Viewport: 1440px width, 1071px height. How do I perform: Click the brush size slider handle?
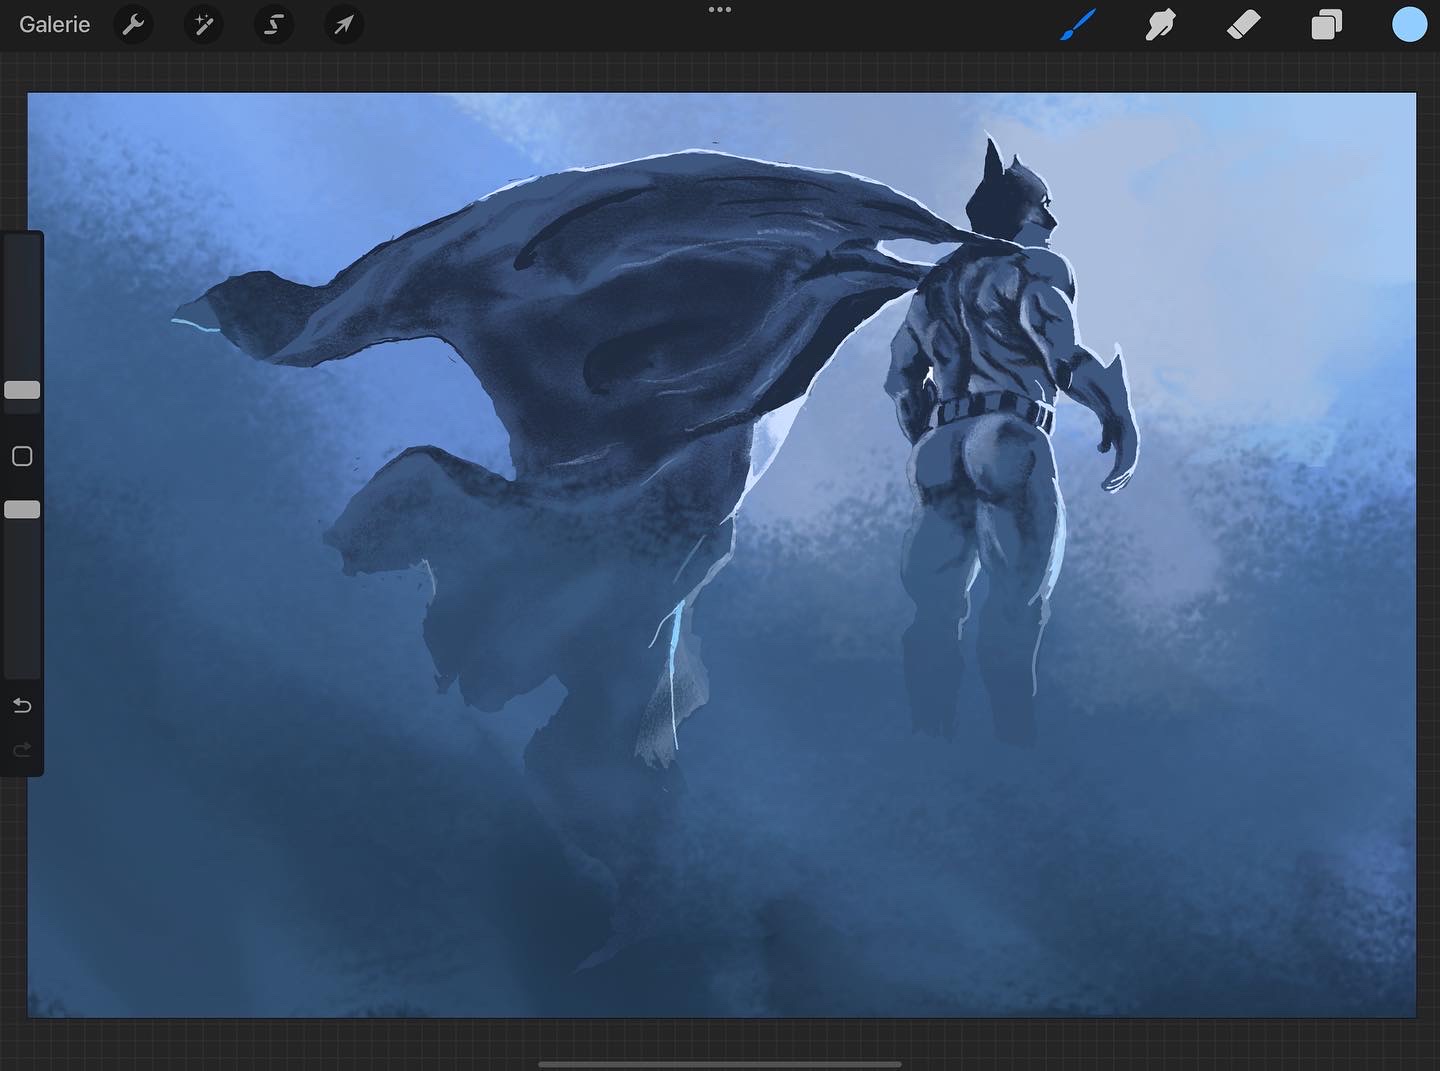pyautogui.click(x=22, y=390)
